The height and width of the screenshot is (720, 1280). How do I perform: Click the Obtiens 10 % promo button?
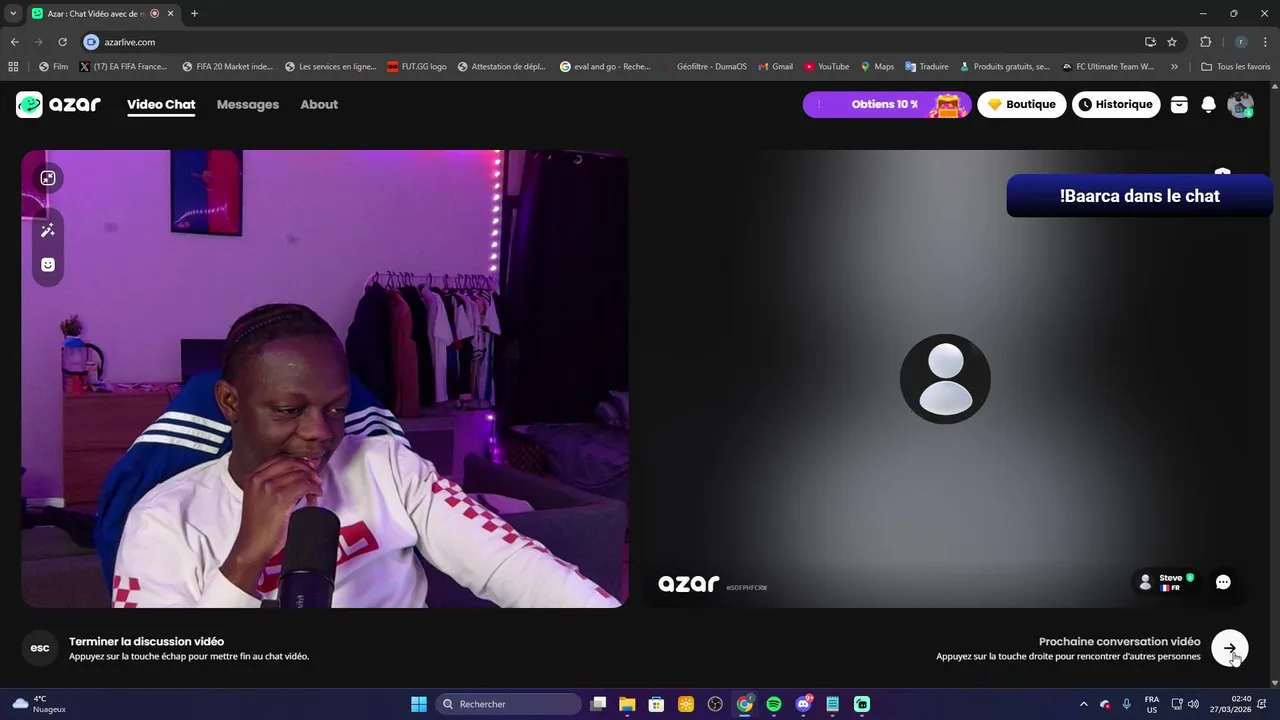tap(886, 104)
